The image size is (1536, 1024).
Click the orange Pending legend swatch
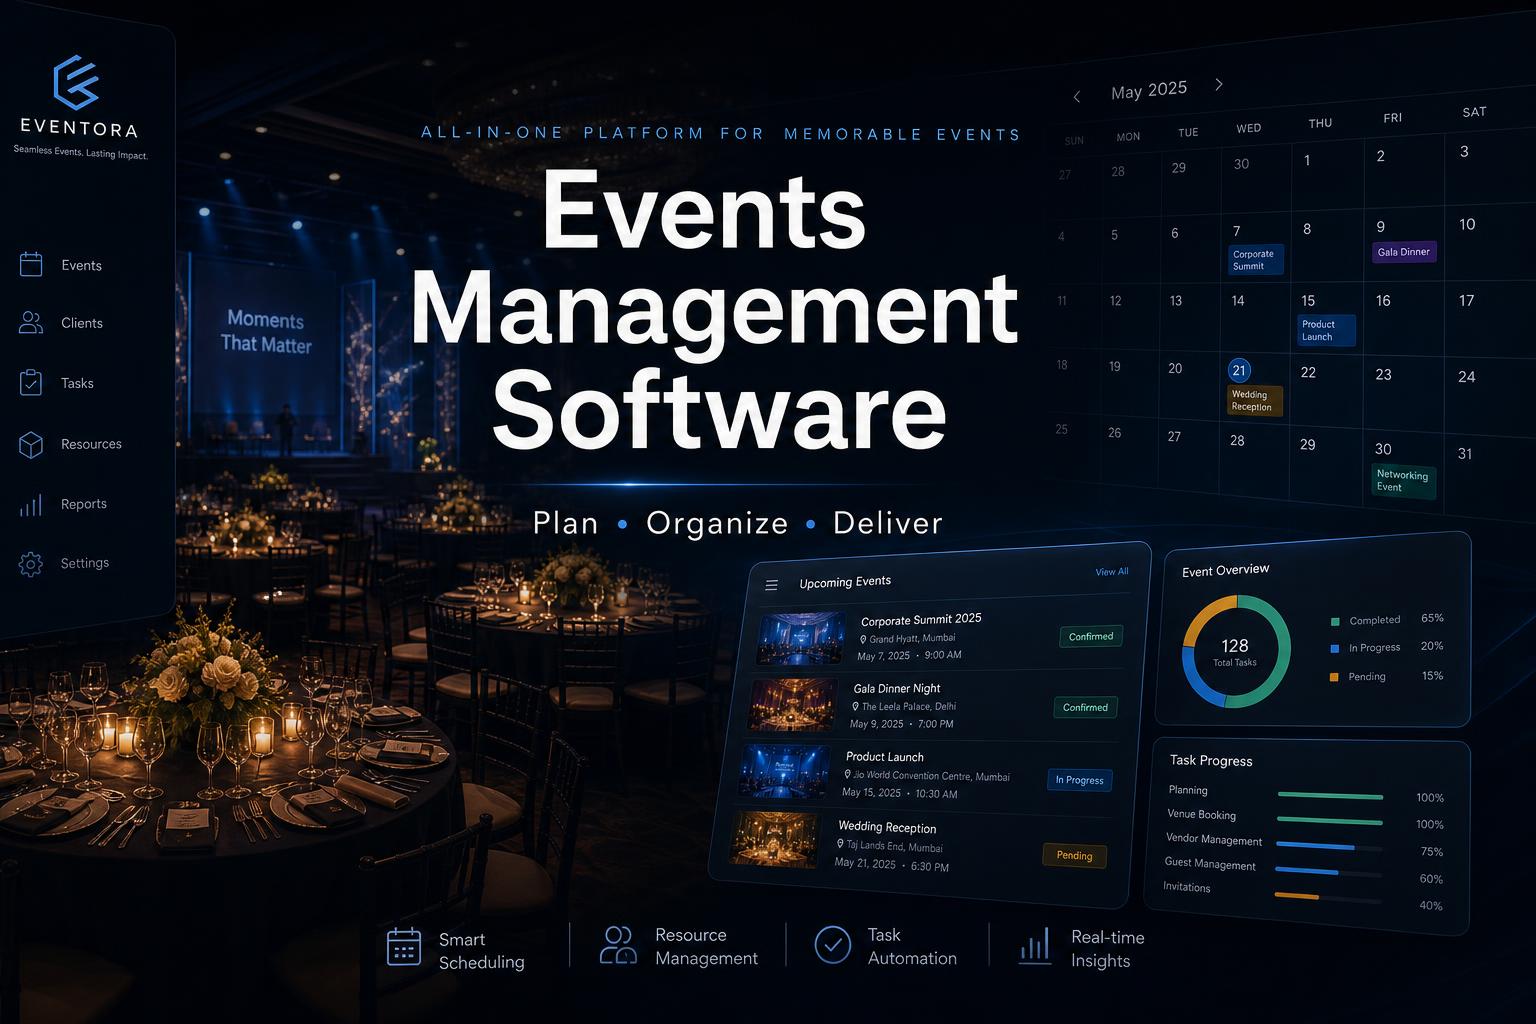[1334, 677]
